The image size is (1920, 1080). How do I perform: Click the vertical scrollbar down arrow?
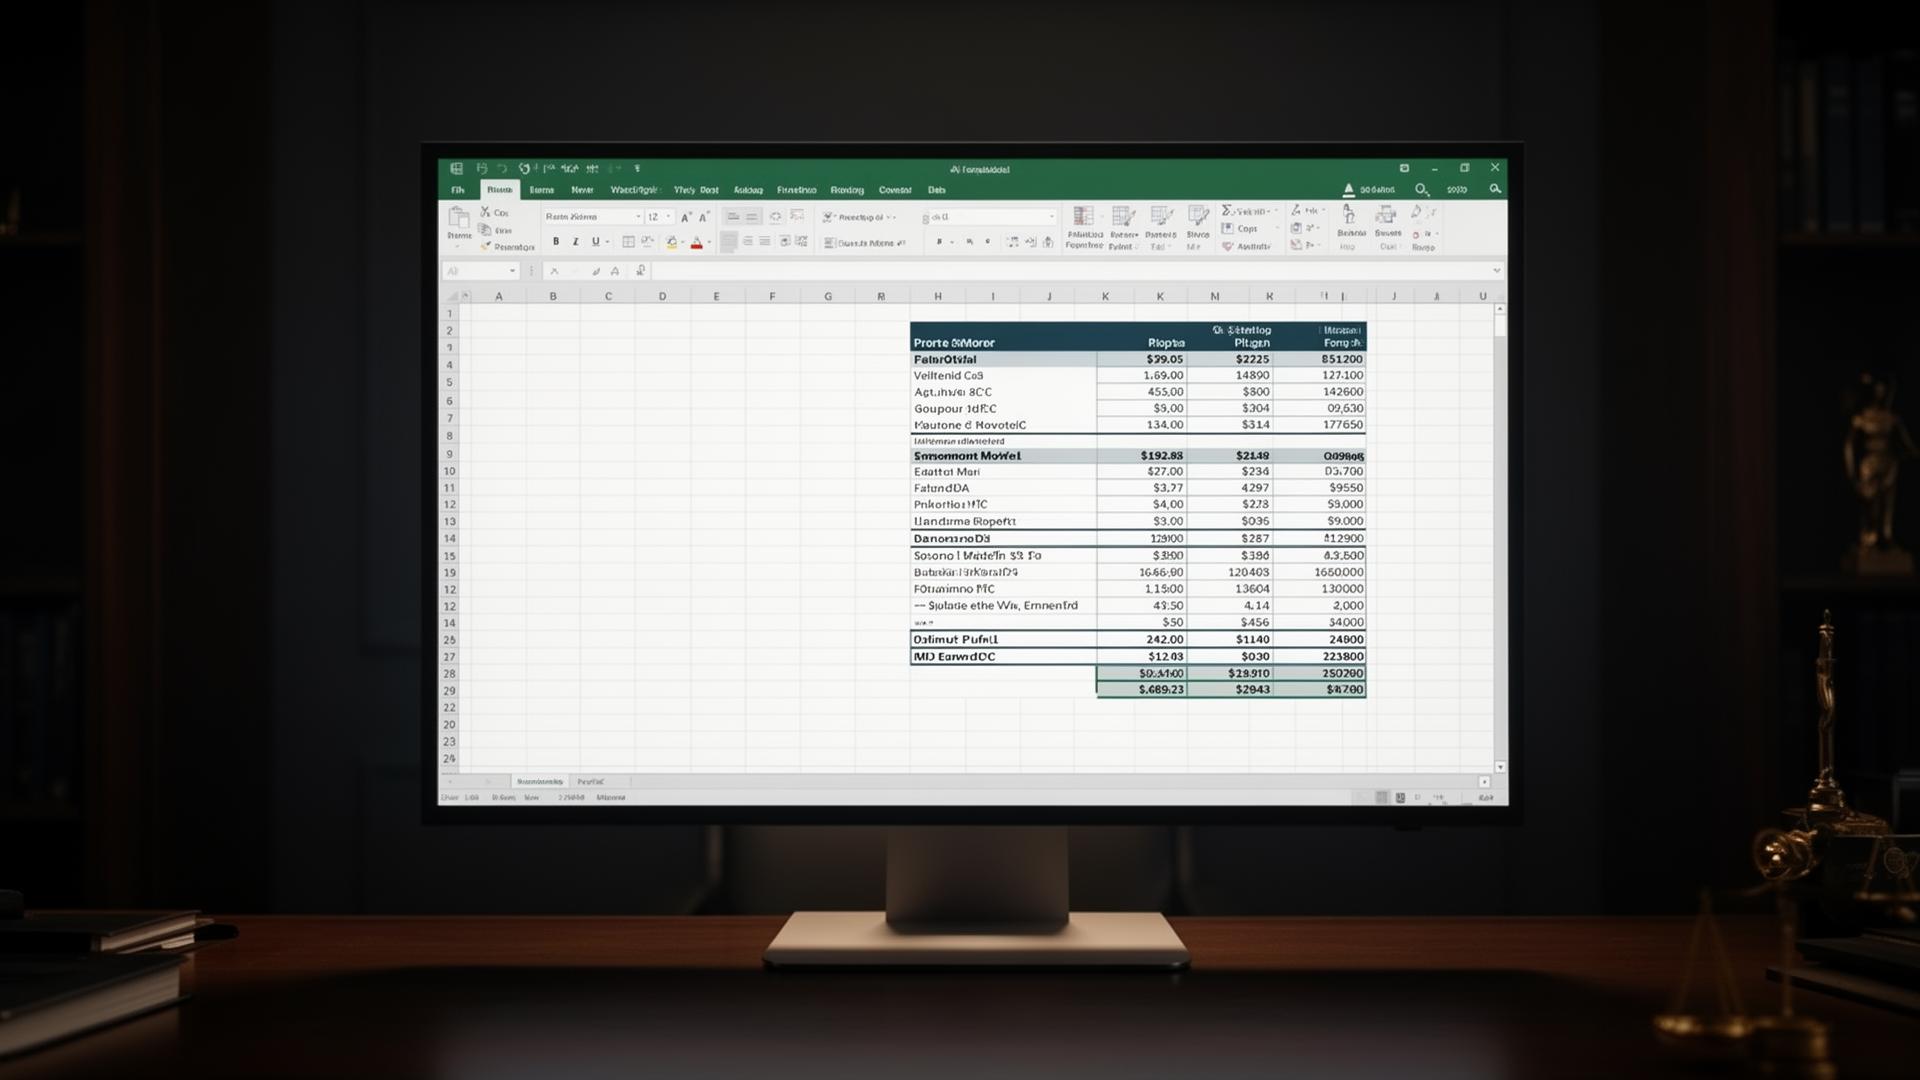[1499, 767]
